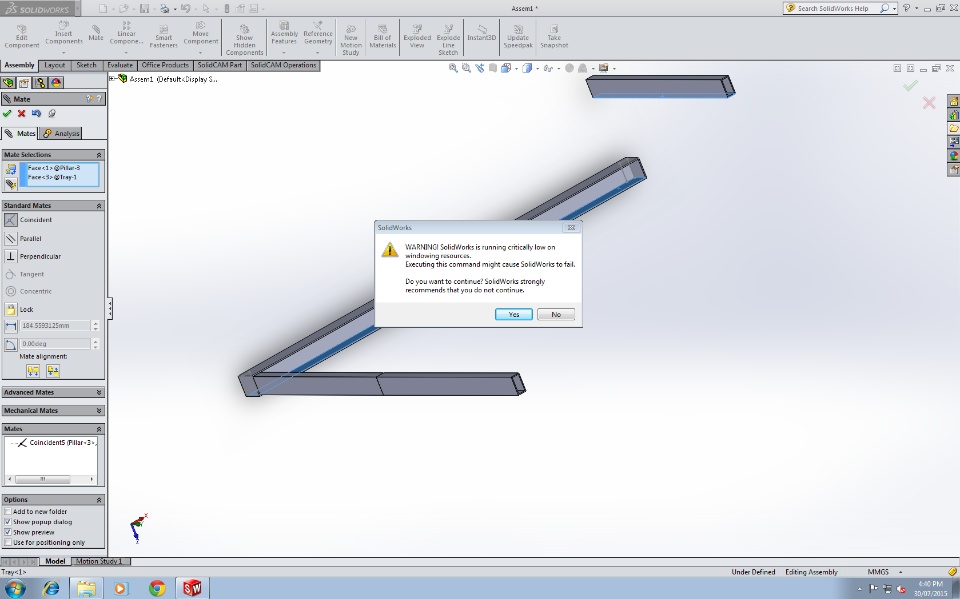Toggle Show preview checkbox
The height and width of the screenshot is (599, 960).
point(8,532)
